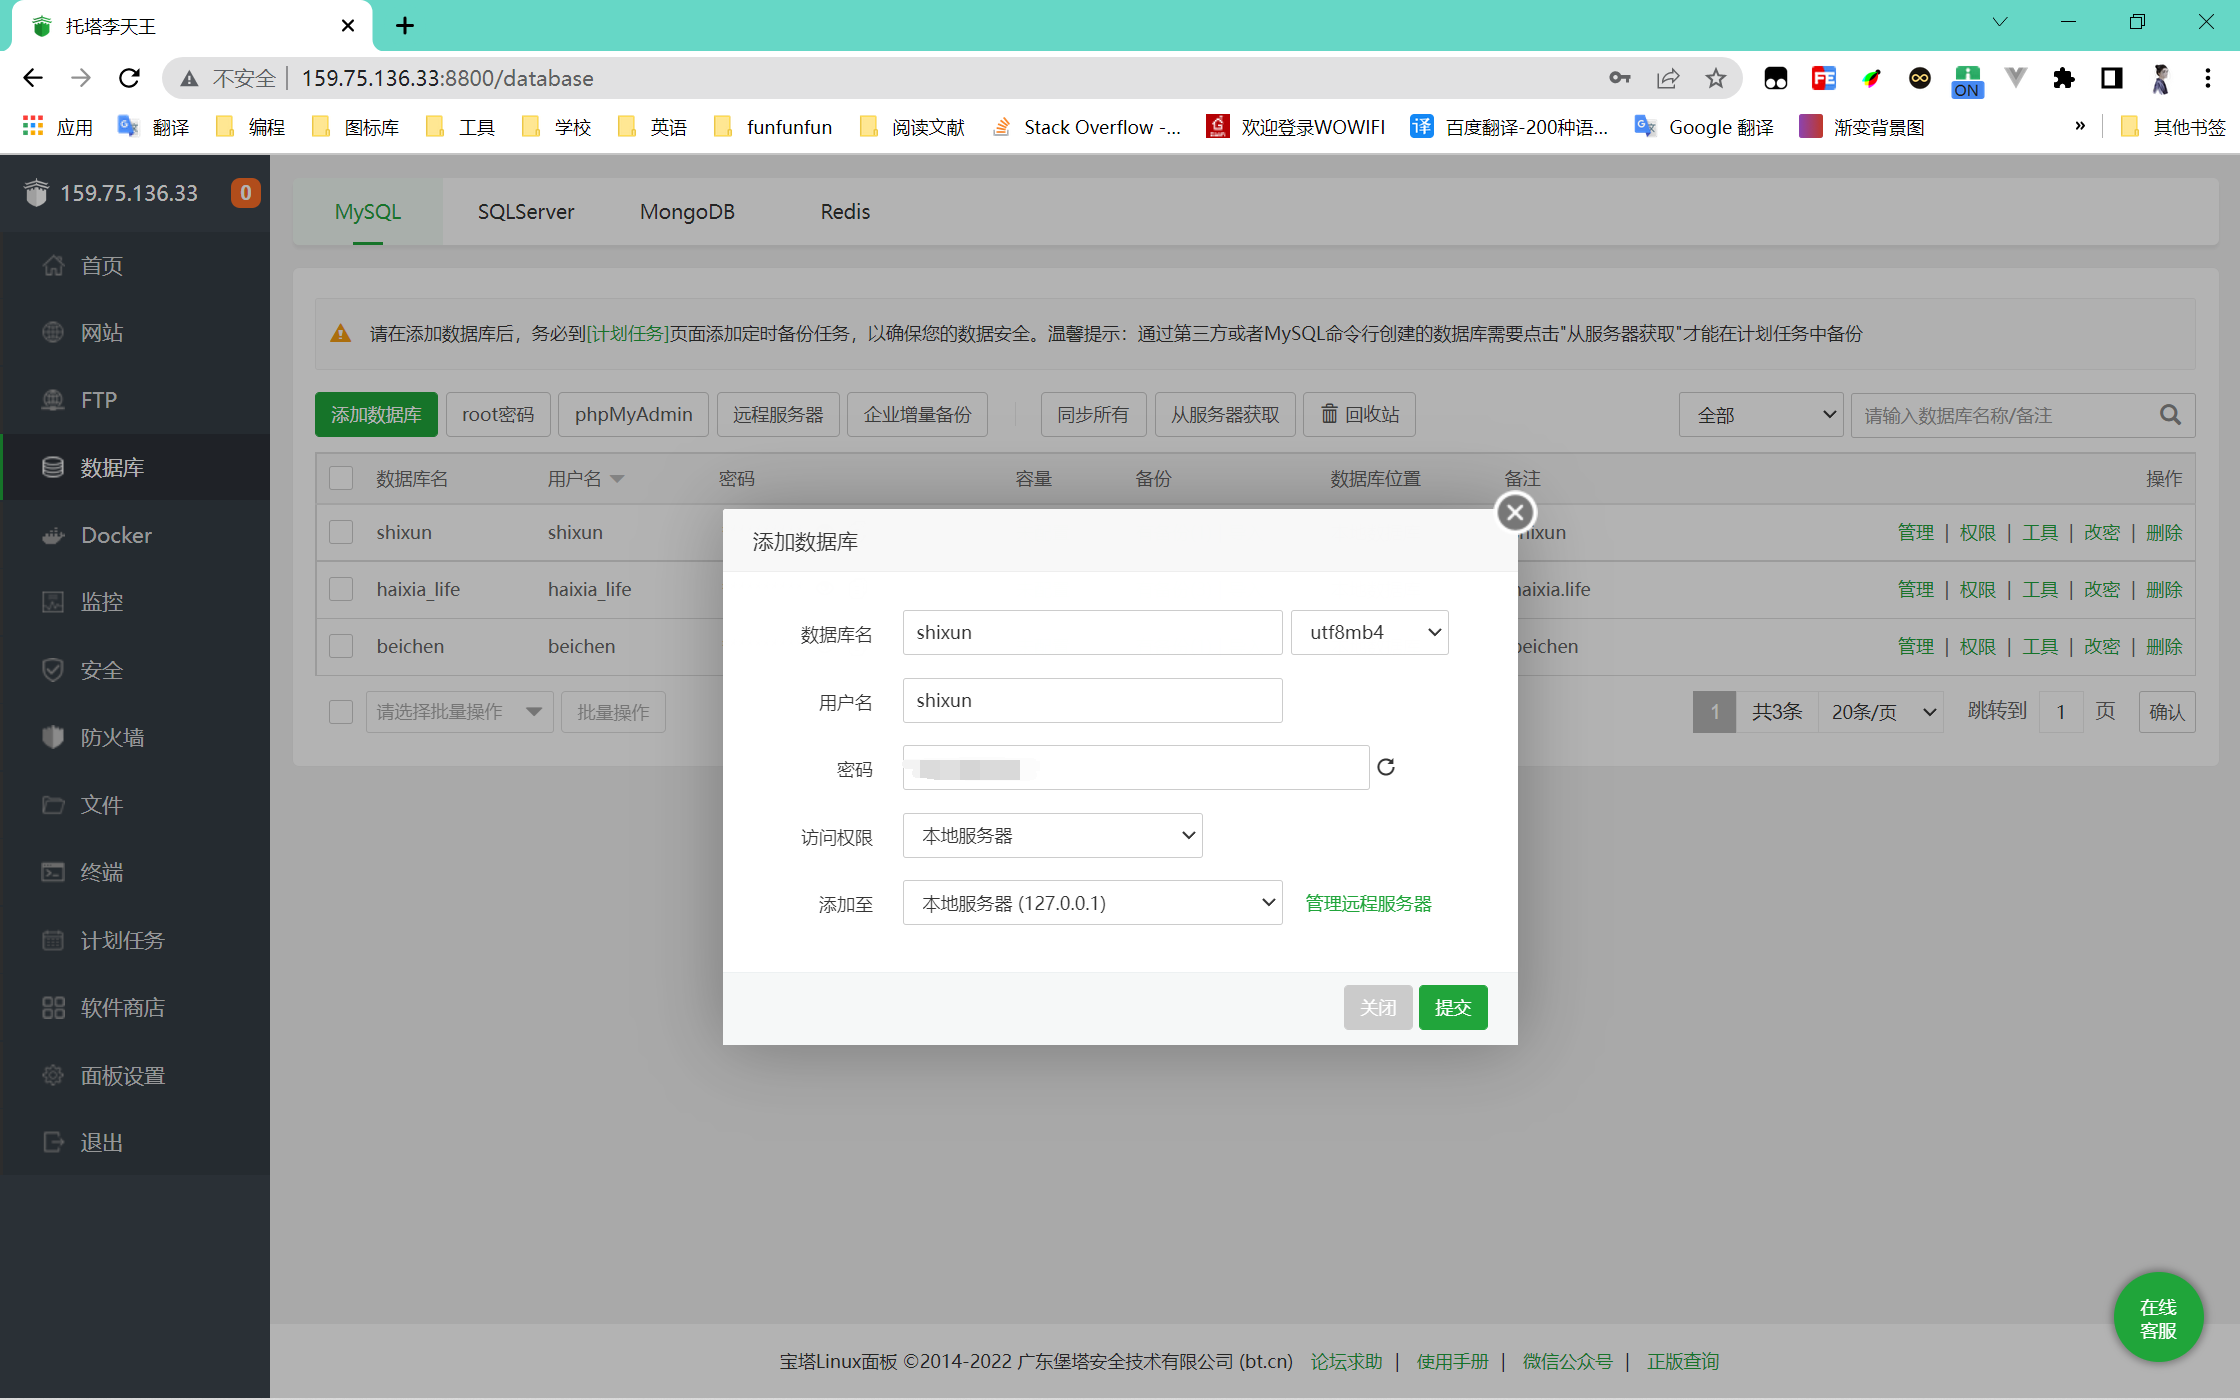Switch to the Redis tab

(845, 212)
